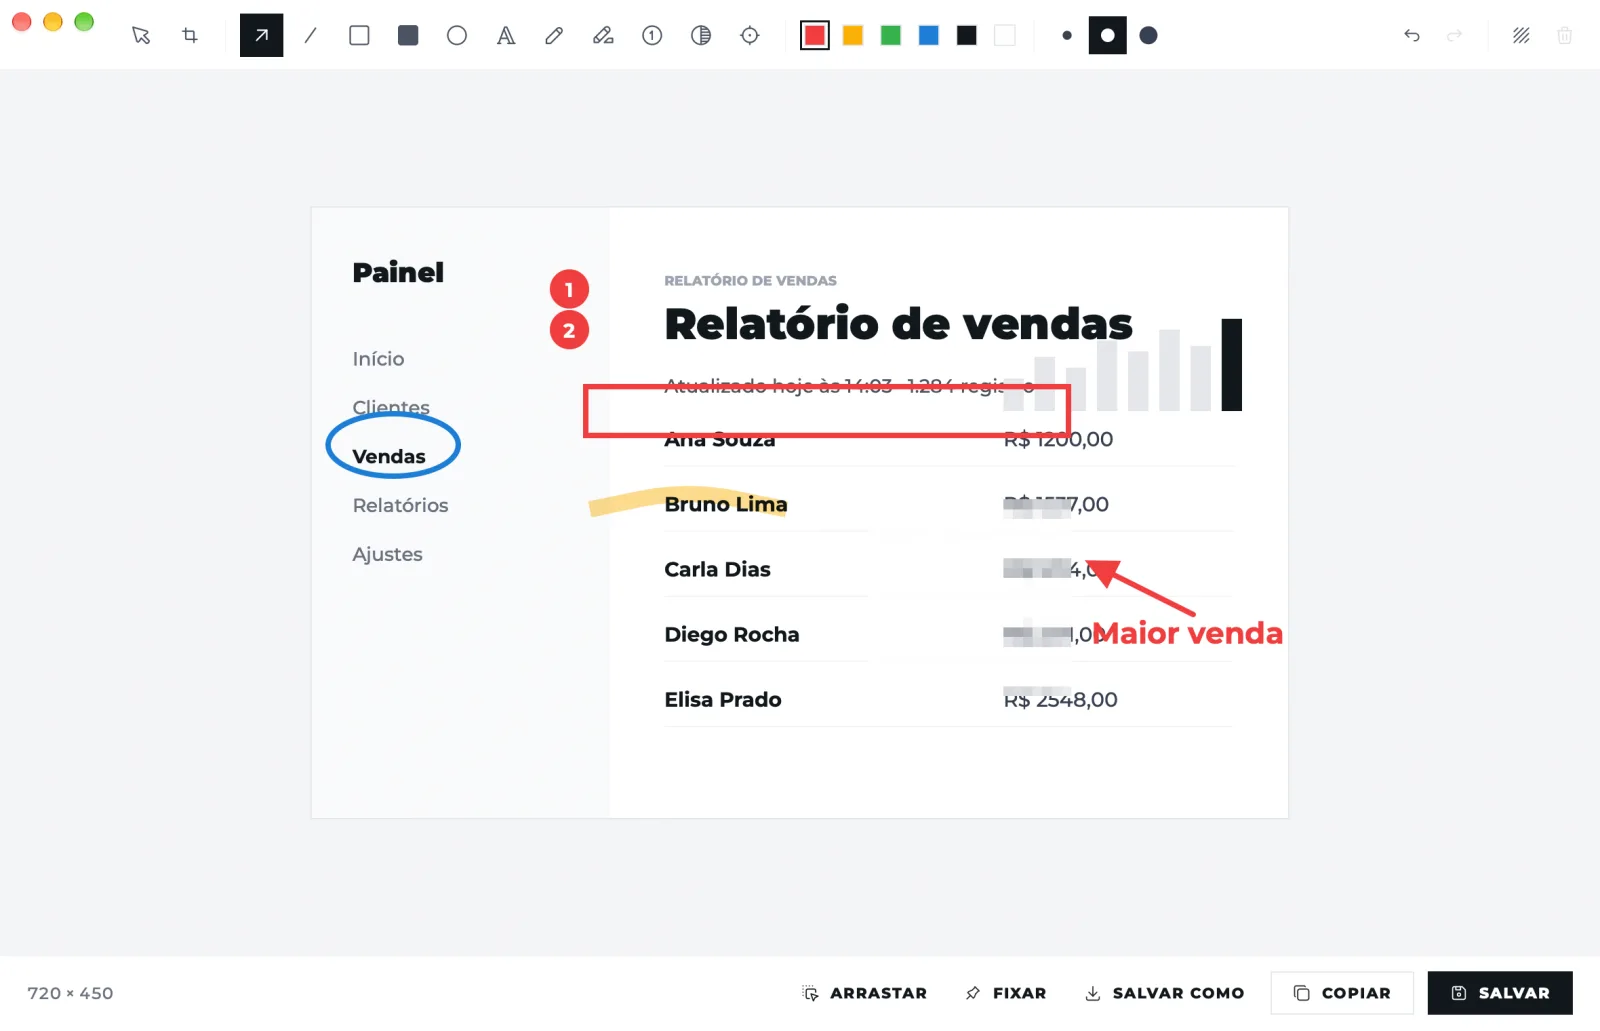This screenshot has width=1600, height=1031.
Task: Select the highlighter tool
Action: point(603,36)
